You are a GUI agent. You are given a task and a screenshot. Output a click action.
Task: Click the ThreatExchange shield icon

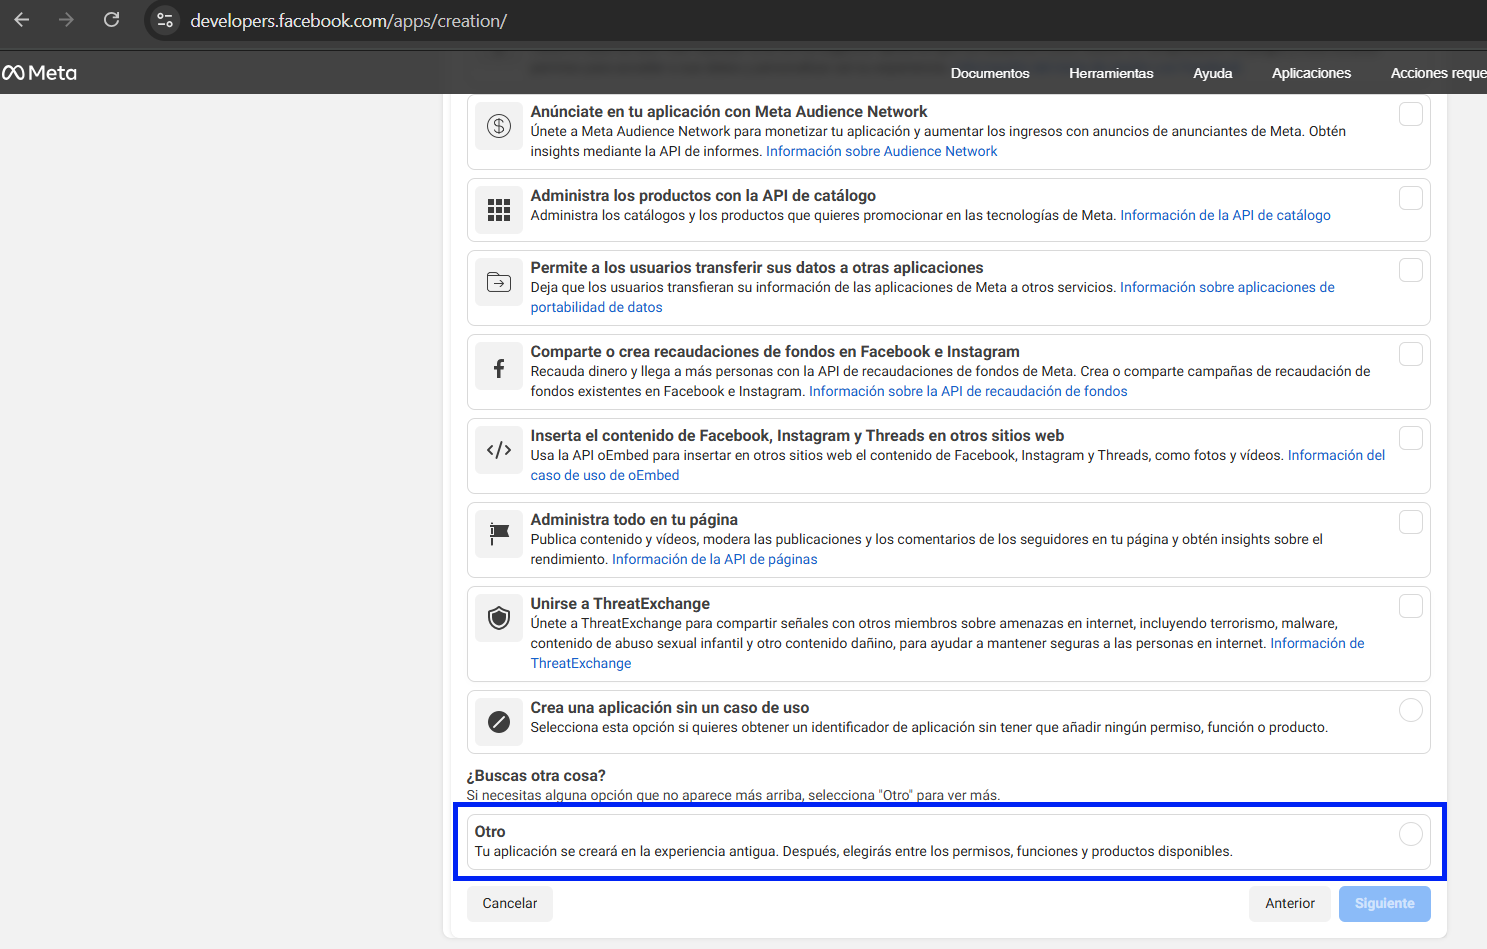click(x=498, y=618)
